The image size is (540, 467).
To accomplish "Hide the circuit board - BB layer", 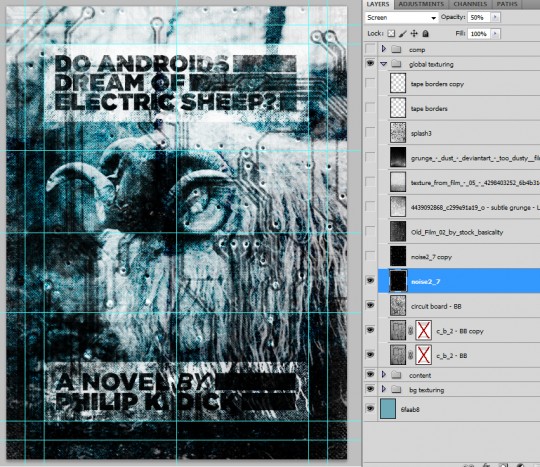I will [370, 305].
